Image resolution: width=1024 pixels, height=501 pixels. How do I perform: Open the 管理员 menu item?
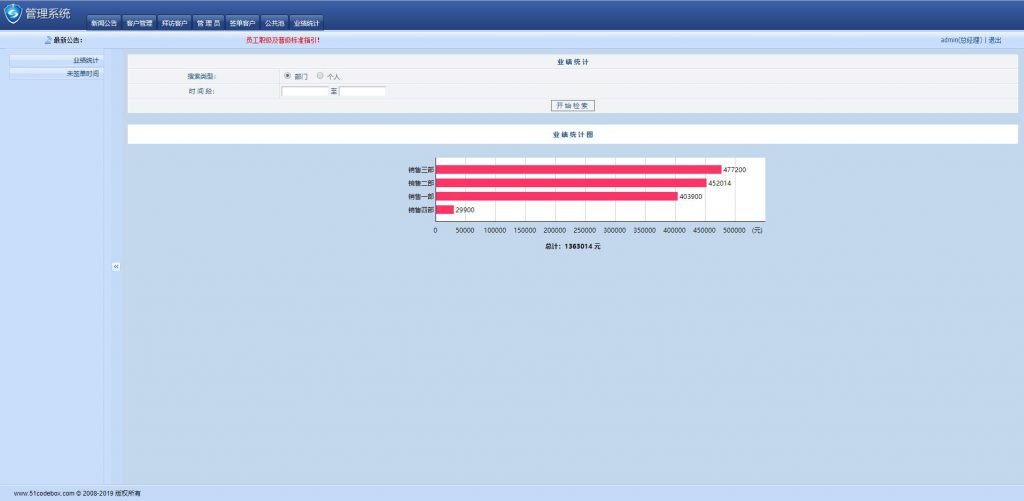[208, 22]
